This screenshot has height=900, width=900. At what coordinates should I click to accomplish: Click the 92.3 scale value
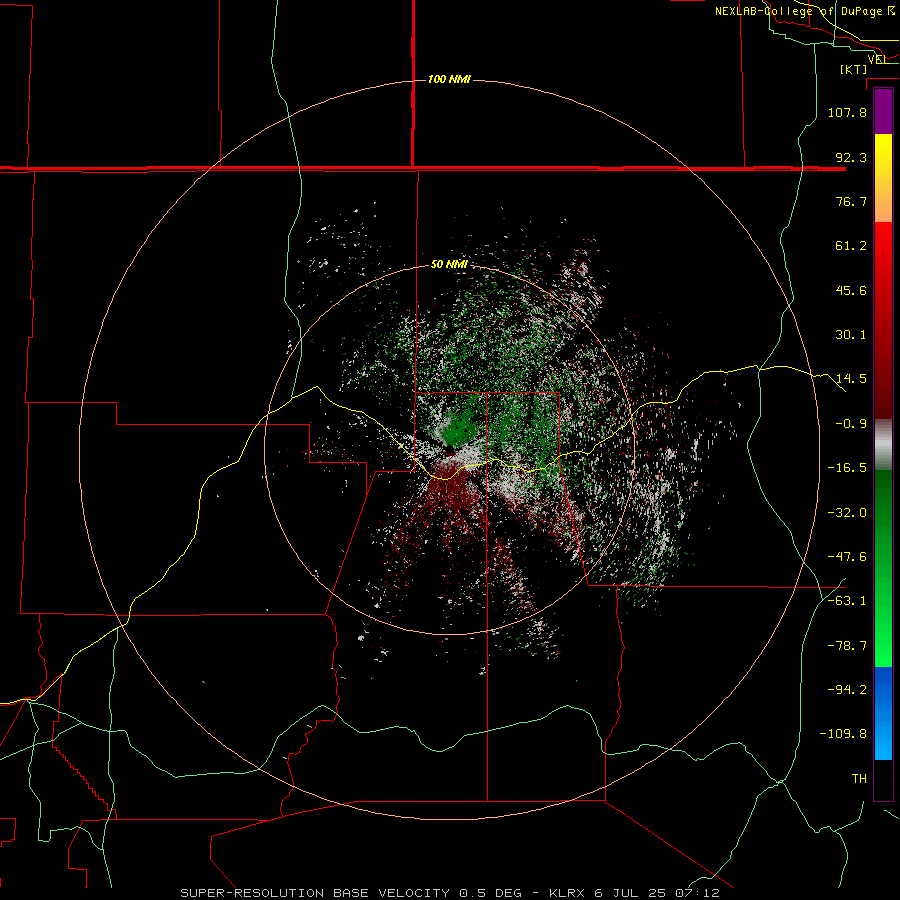pos(851,157)
